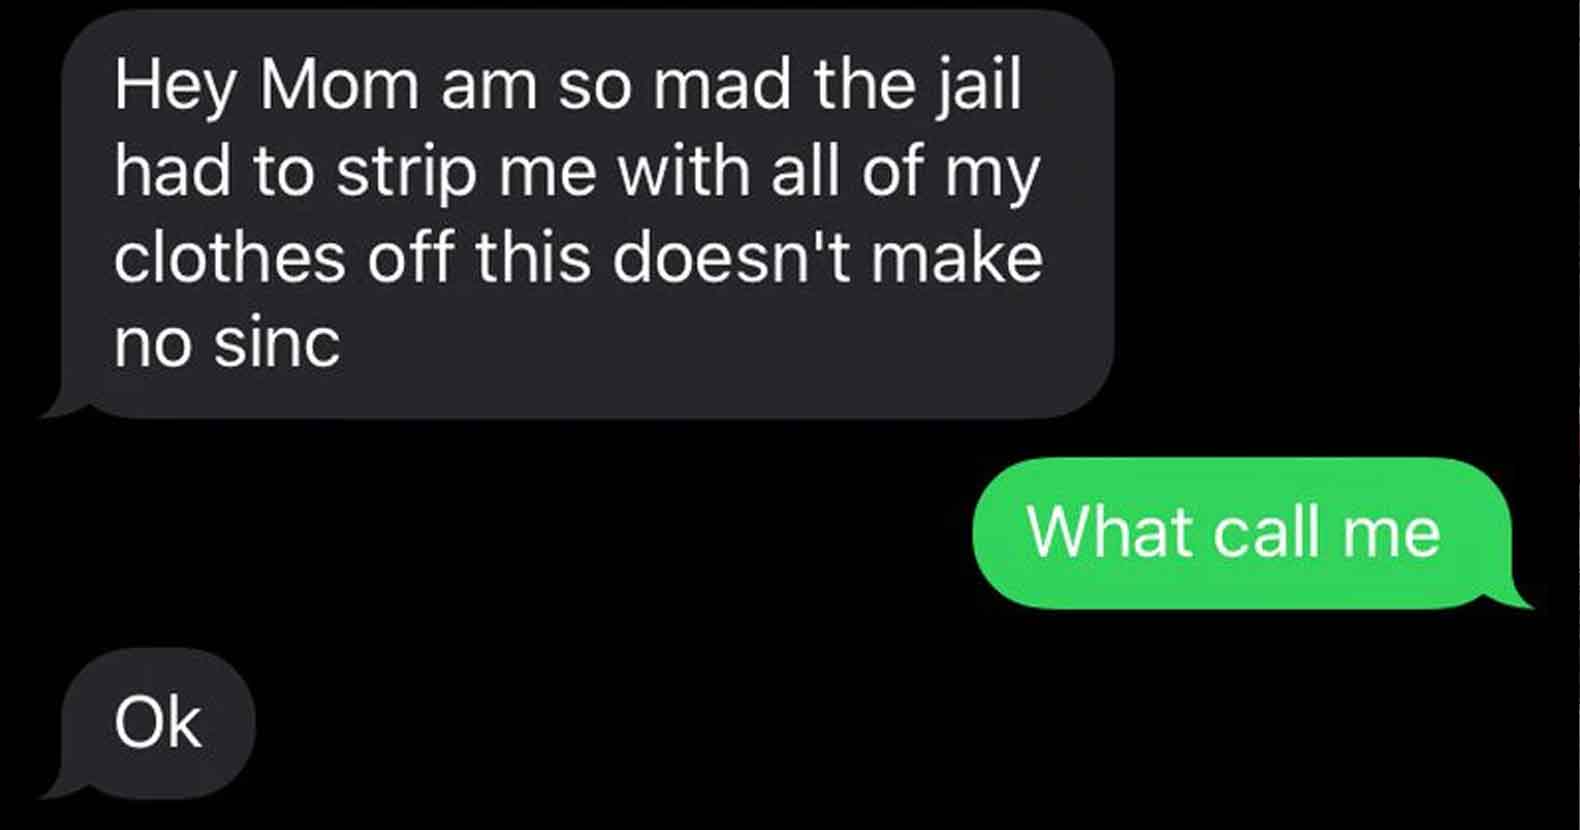Viewport: 1580px width, 830px height.
Task: Select the word 'Mom' in the first bubble
Action: (x=340, y=86)
